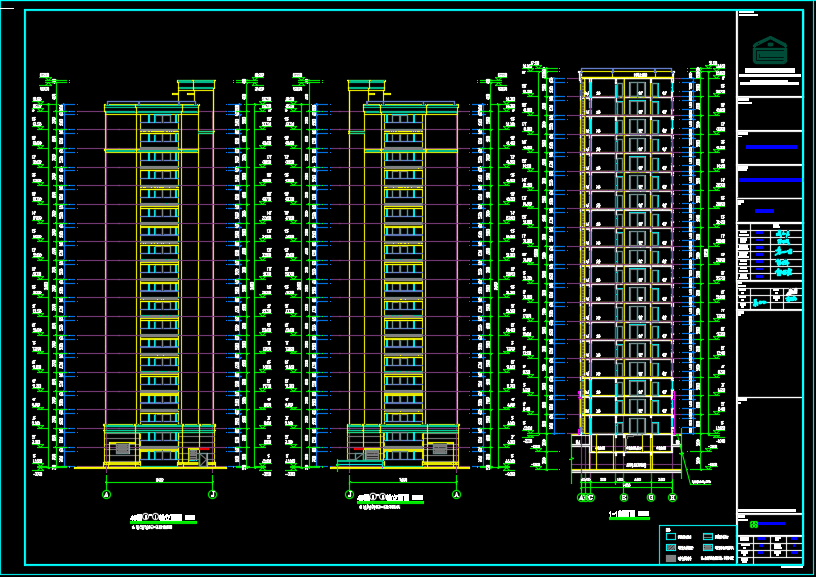Click the shortest blue bar above the signature table
The height and width of the screenshot is (577, 816).
(764, 211)
